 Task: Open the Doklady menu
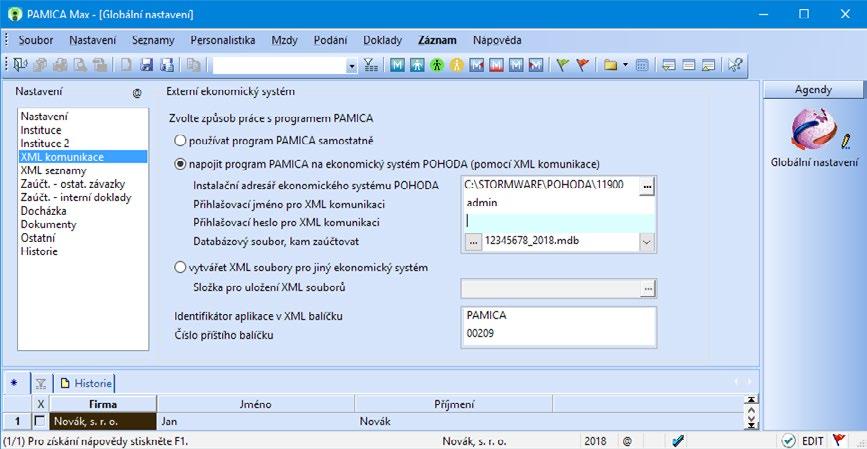(x=383, y=40)
